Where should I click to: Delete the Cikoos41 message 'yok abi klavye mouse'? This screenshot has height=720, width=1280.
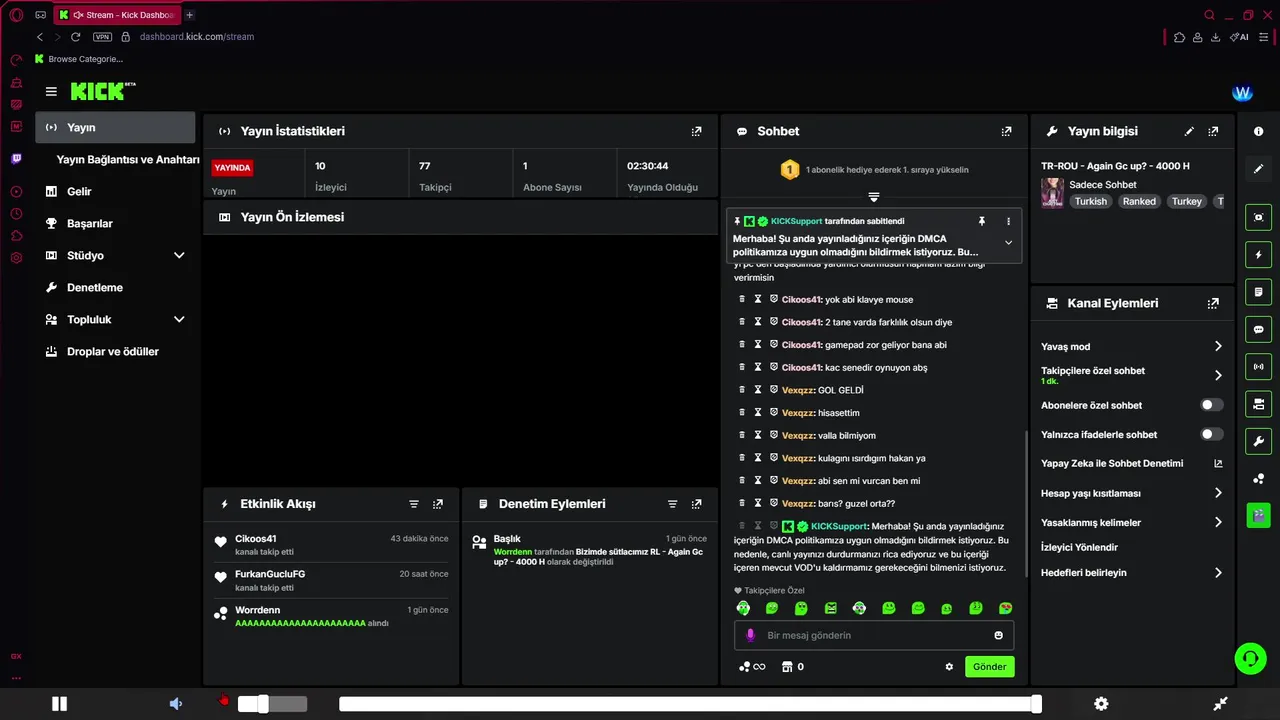point(742,299)
